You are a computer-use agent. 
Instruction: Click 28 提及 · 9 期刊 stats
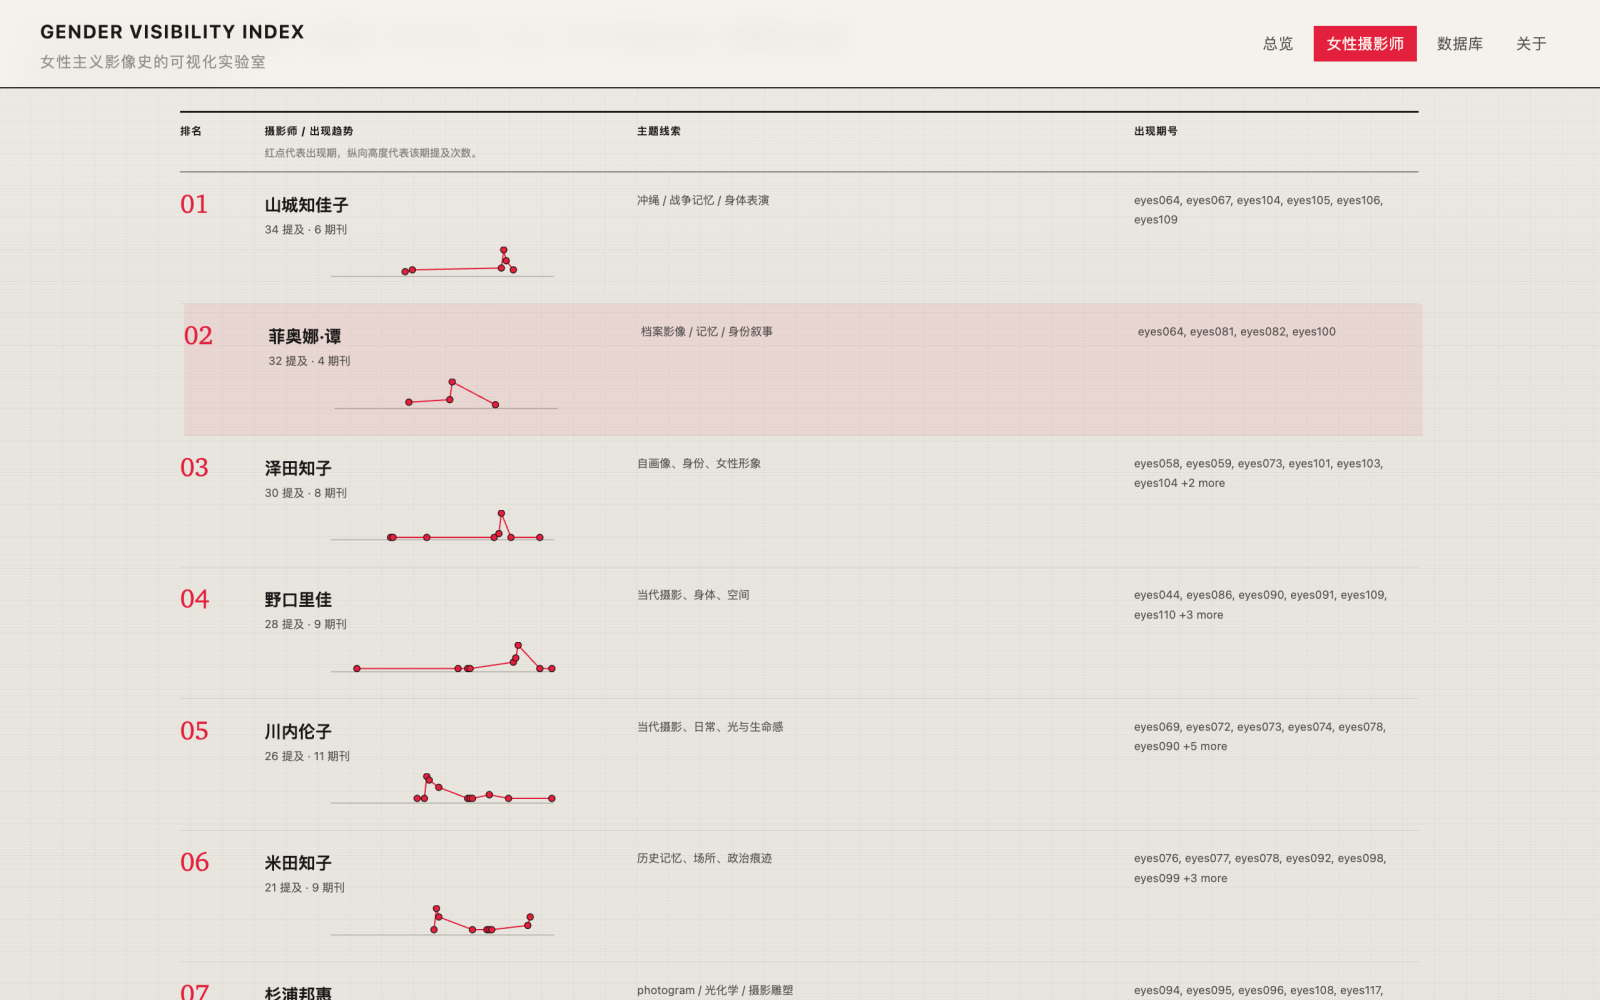click(x=306, y=624)
